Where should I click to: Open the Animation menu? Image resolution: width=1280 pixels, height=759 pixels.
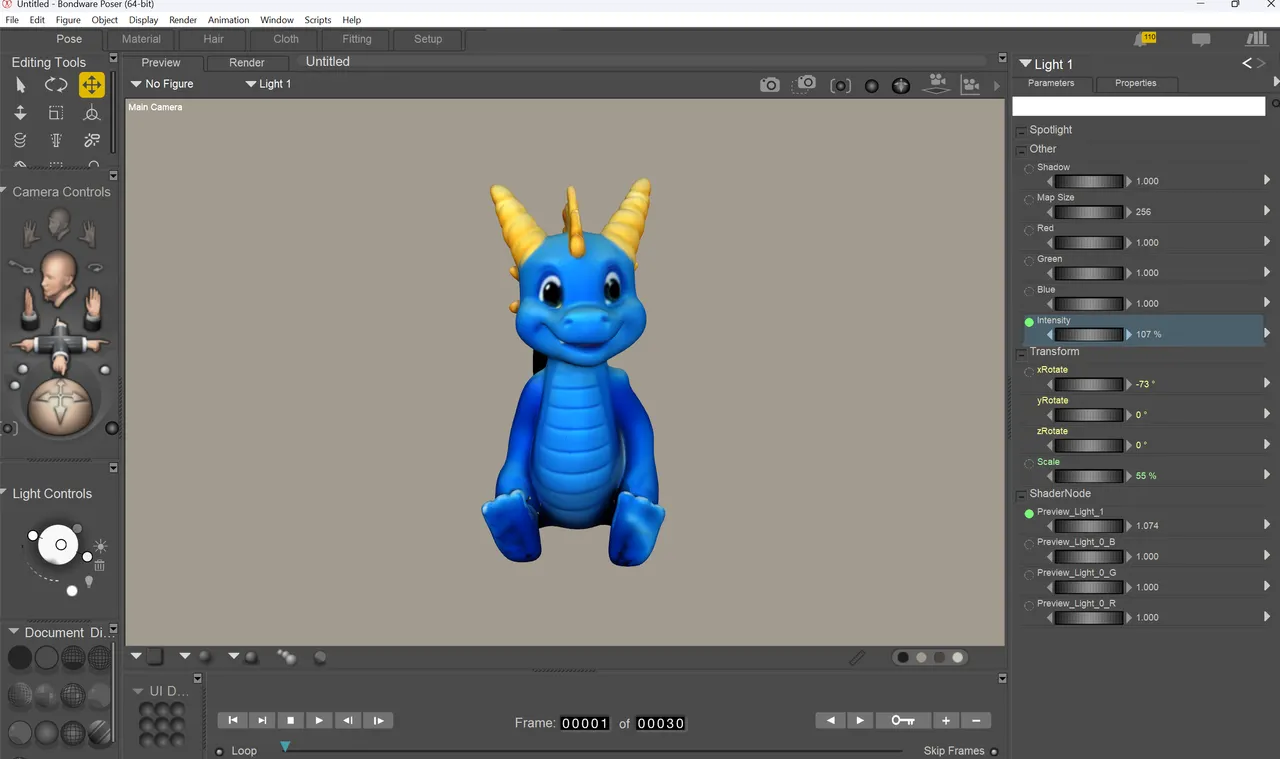pyautogui.click(x=228, y=20)
